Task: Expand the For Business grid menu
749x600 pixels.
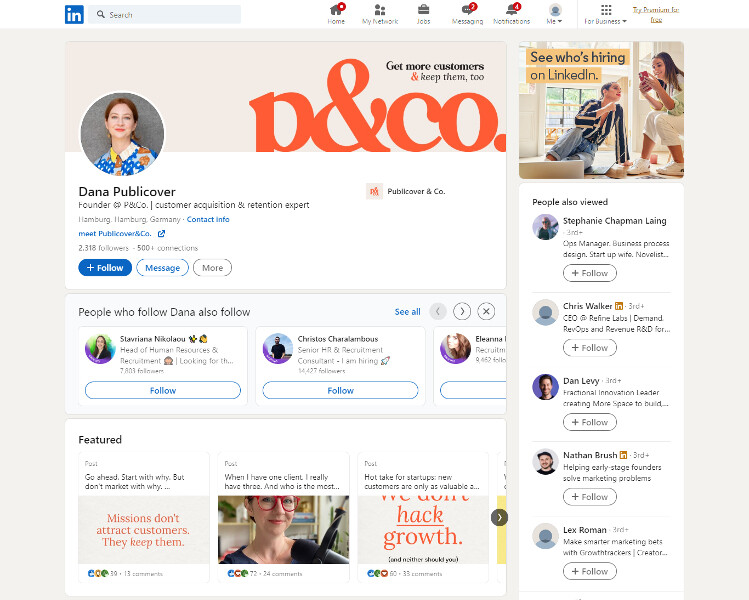Action: (605, 14)
